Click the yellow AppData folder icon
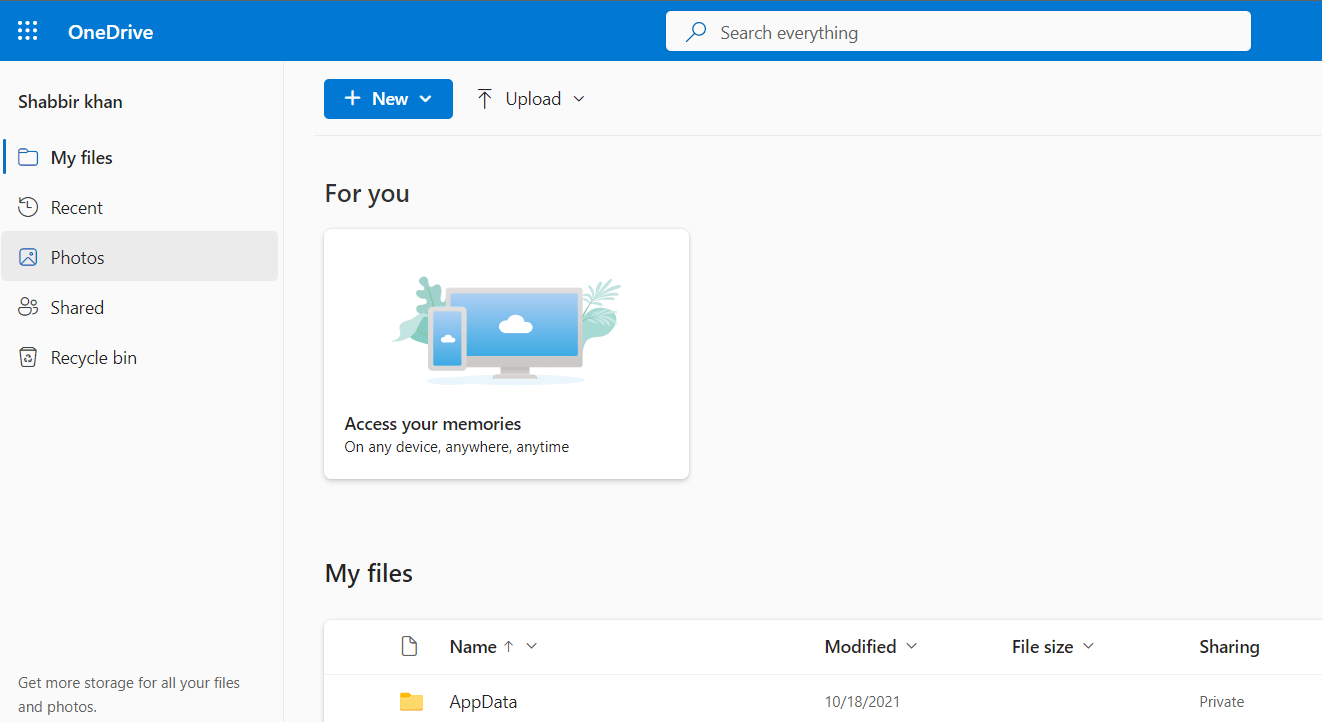Image resolution: width=1322 pixels, height=722 pixels. [411, 701]
